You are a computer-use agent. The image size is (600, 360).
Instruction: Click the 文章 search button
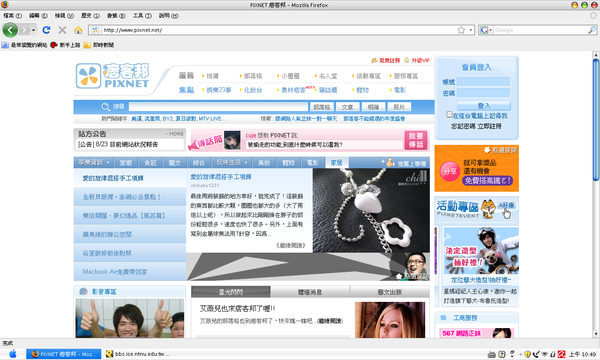click(x=347, y=107)
